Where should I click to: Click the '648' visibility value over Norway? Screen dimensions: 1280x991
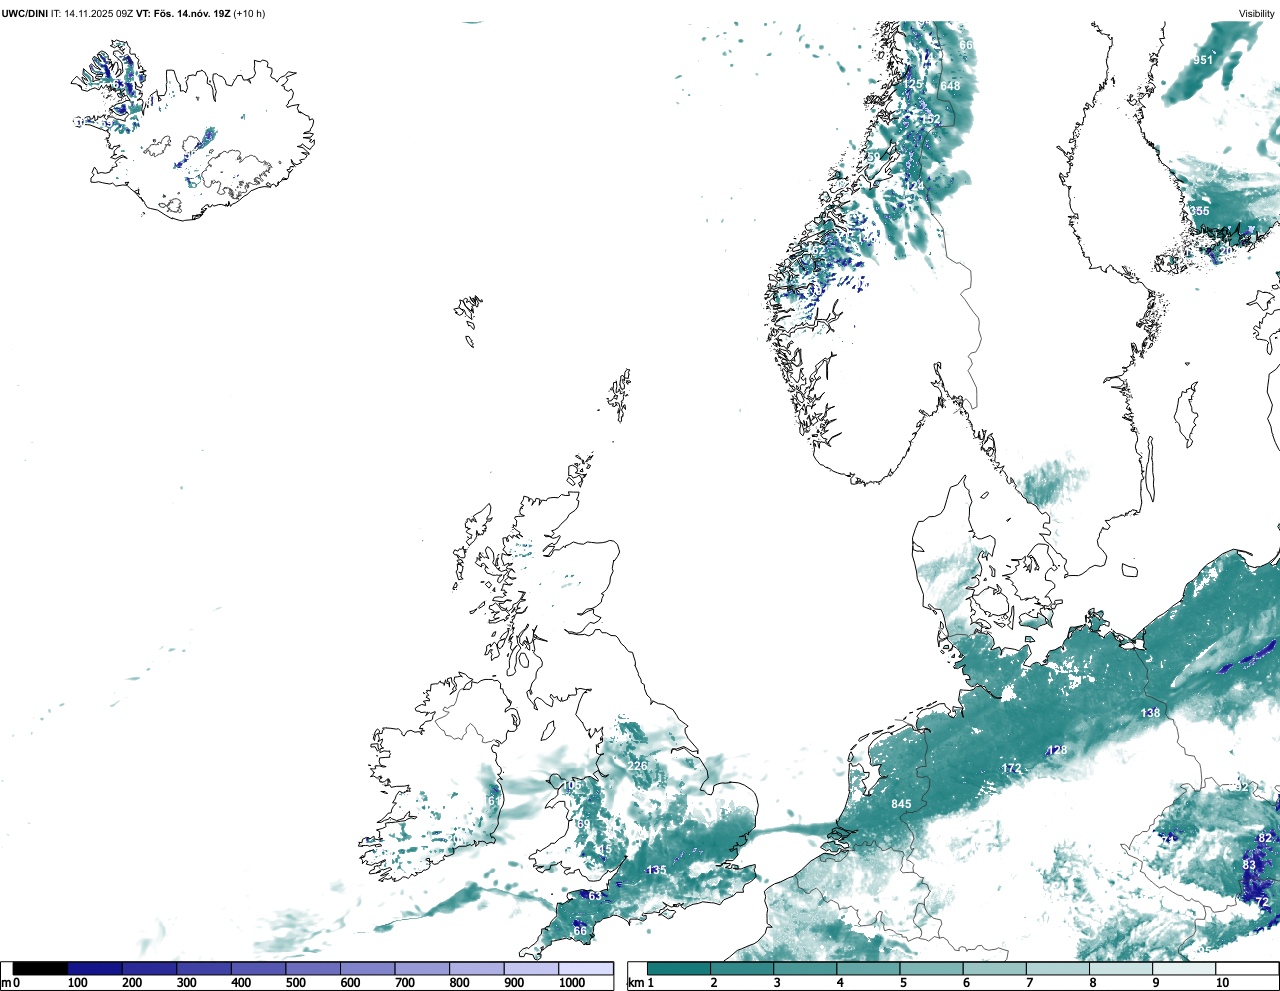[x=950, y=86]
